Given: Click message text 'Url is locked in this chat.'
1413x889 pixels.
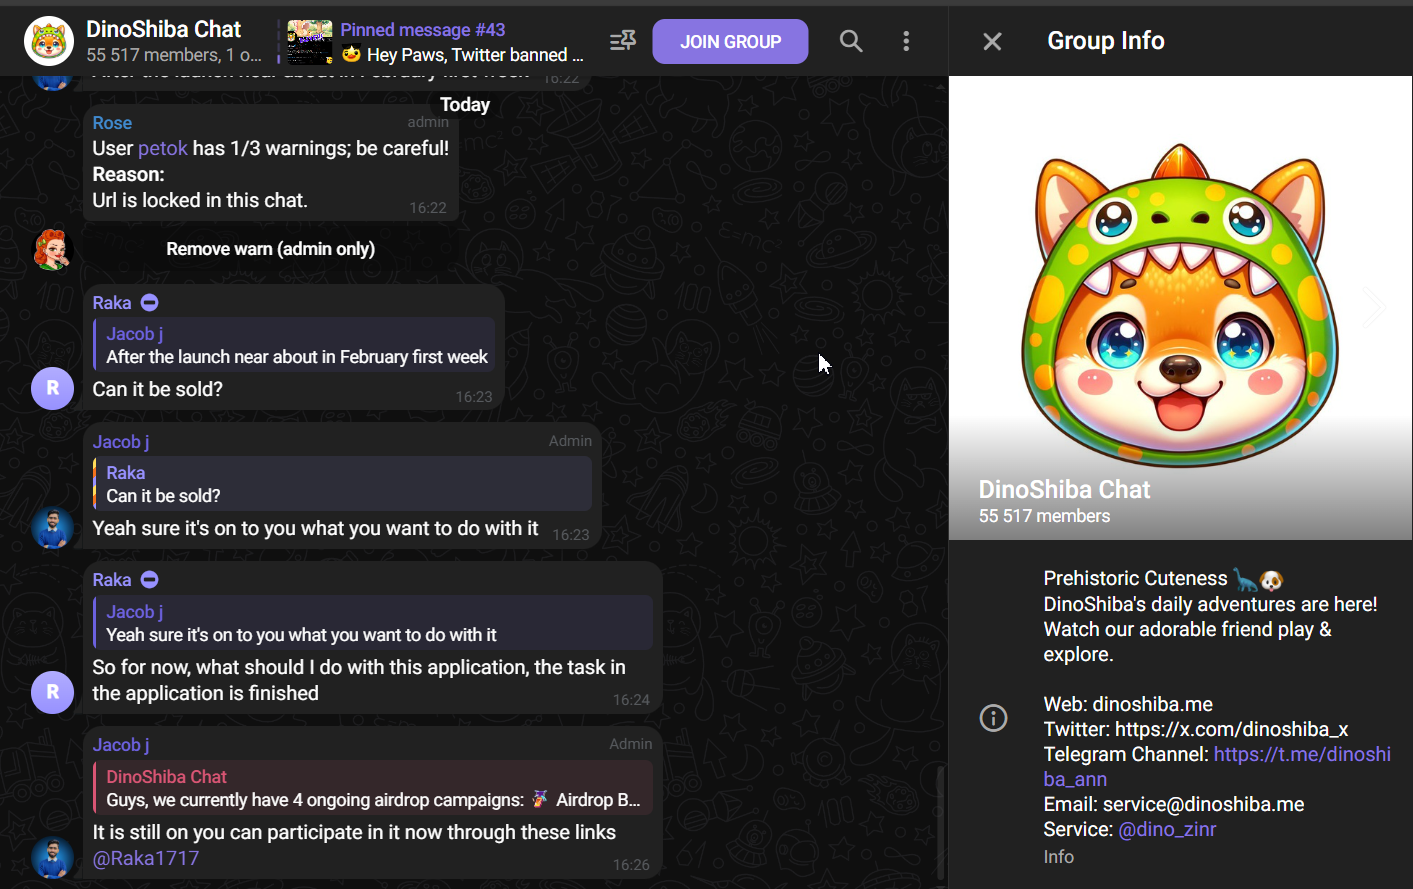Looking at the screenshot, I should point(200,200).
